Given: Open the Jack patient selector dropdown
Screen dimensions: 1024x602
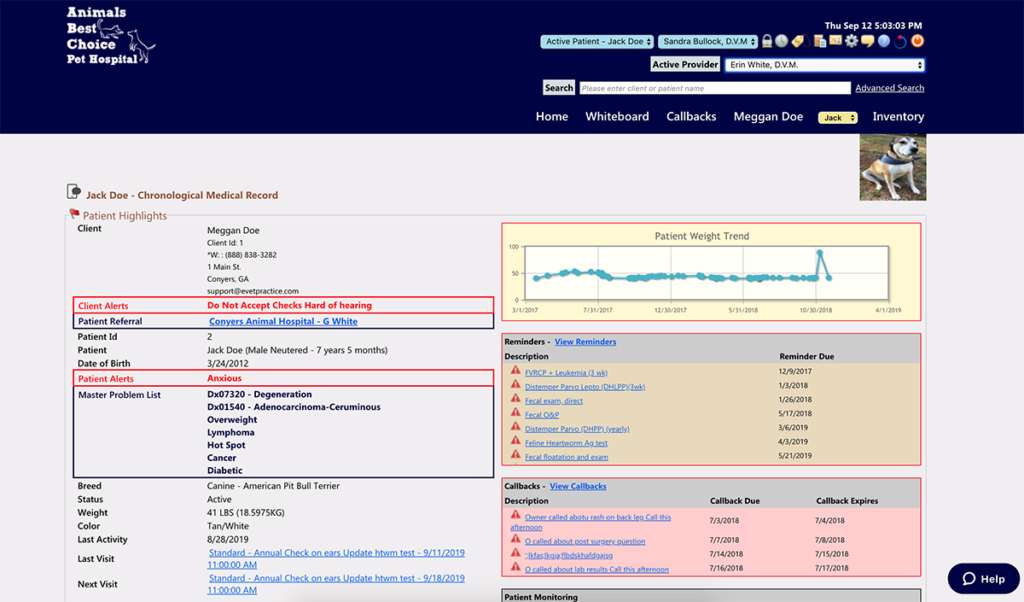Looking at the screenshot, I should click(x=837, y=118).
